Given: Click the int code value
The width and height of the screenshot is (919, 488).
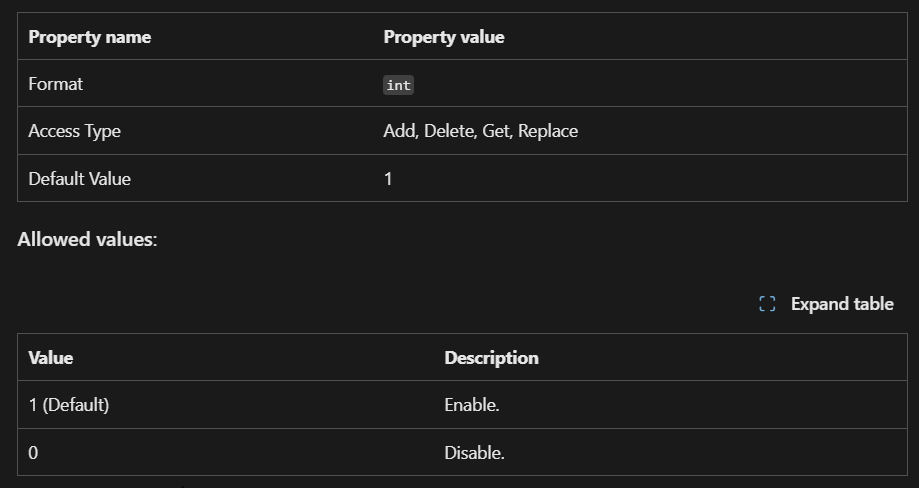Looking at the screenshot, I should point(398,85).
